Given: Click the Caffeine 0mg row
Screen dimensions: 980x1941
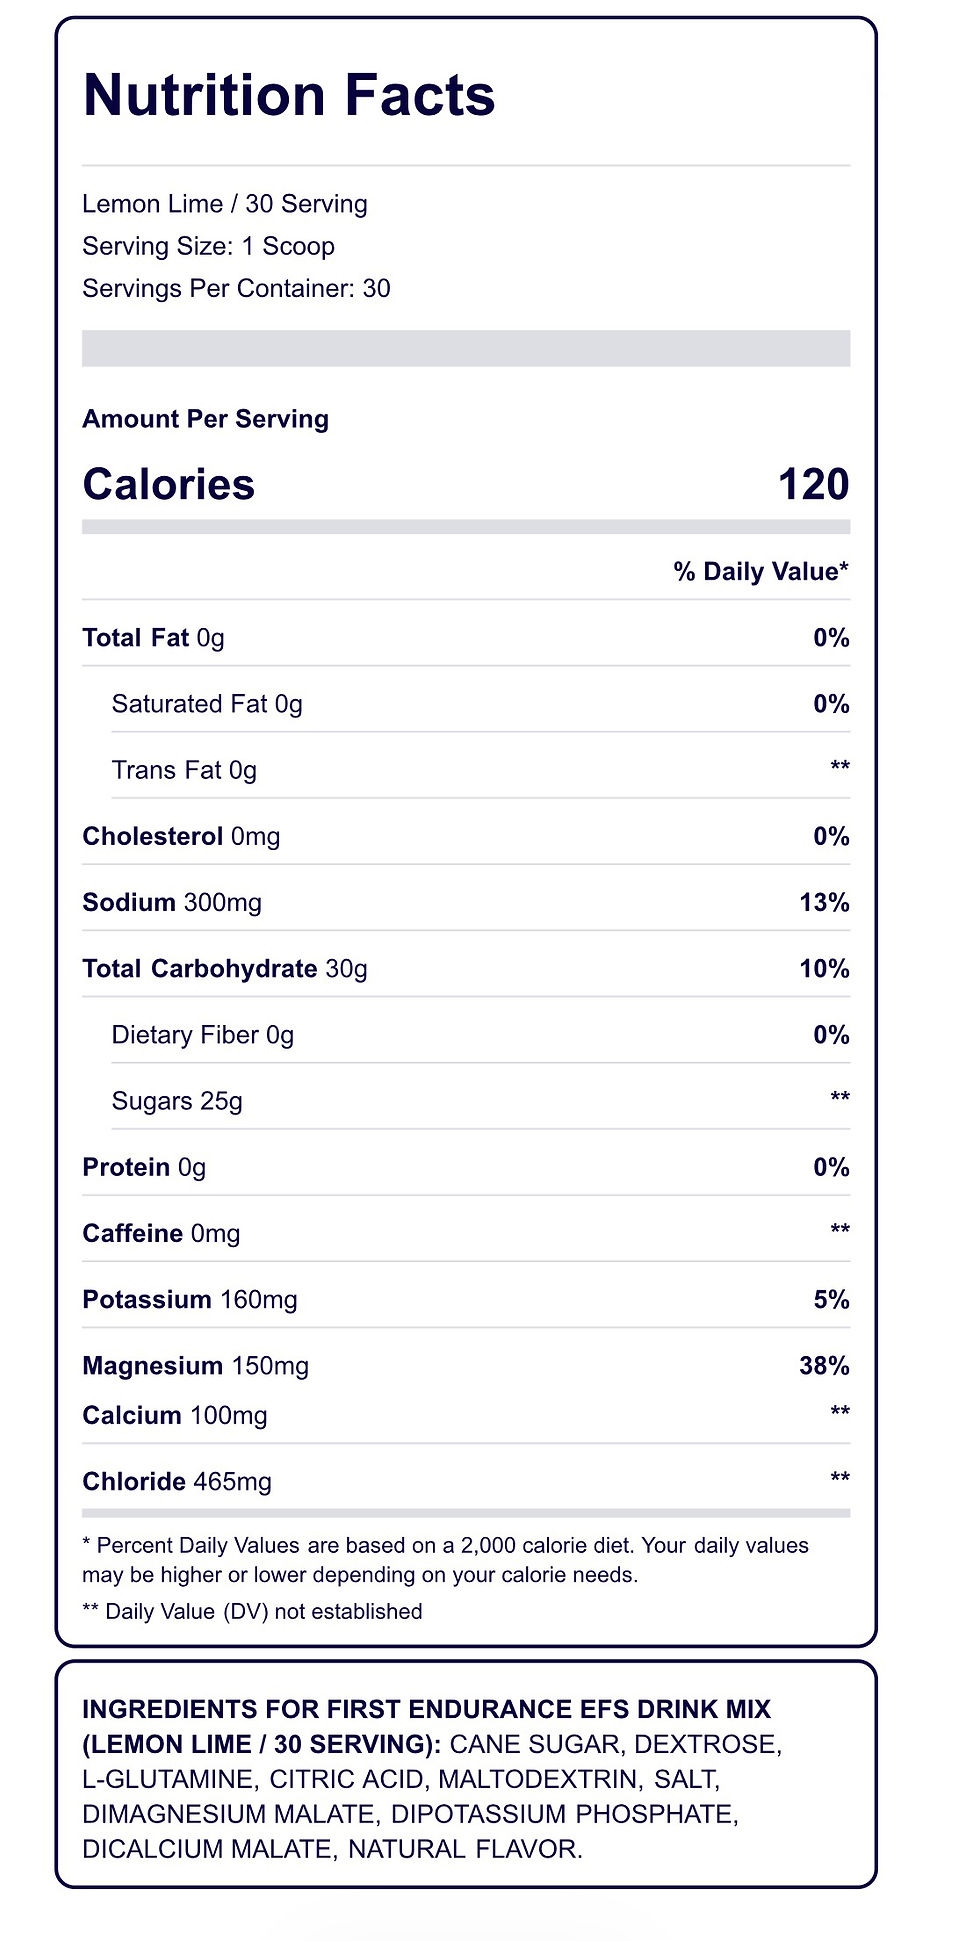Looking at the screenshot, I should click(x=466, y=1233).
